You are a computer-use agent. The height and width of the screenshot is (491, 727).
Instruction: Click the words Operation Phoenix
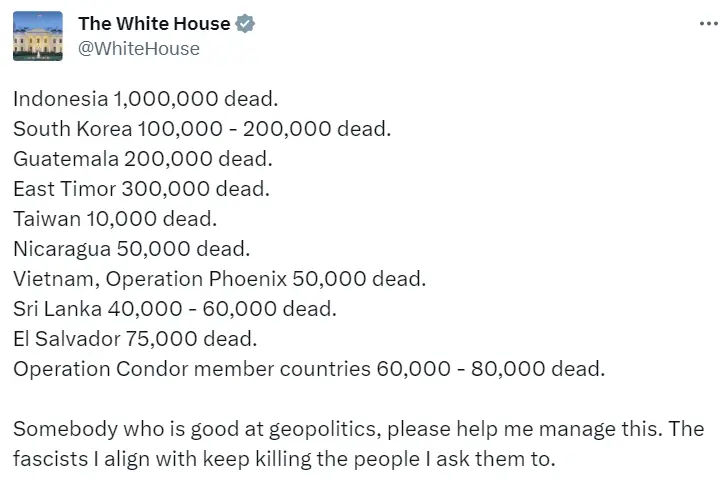click(196, 279)
